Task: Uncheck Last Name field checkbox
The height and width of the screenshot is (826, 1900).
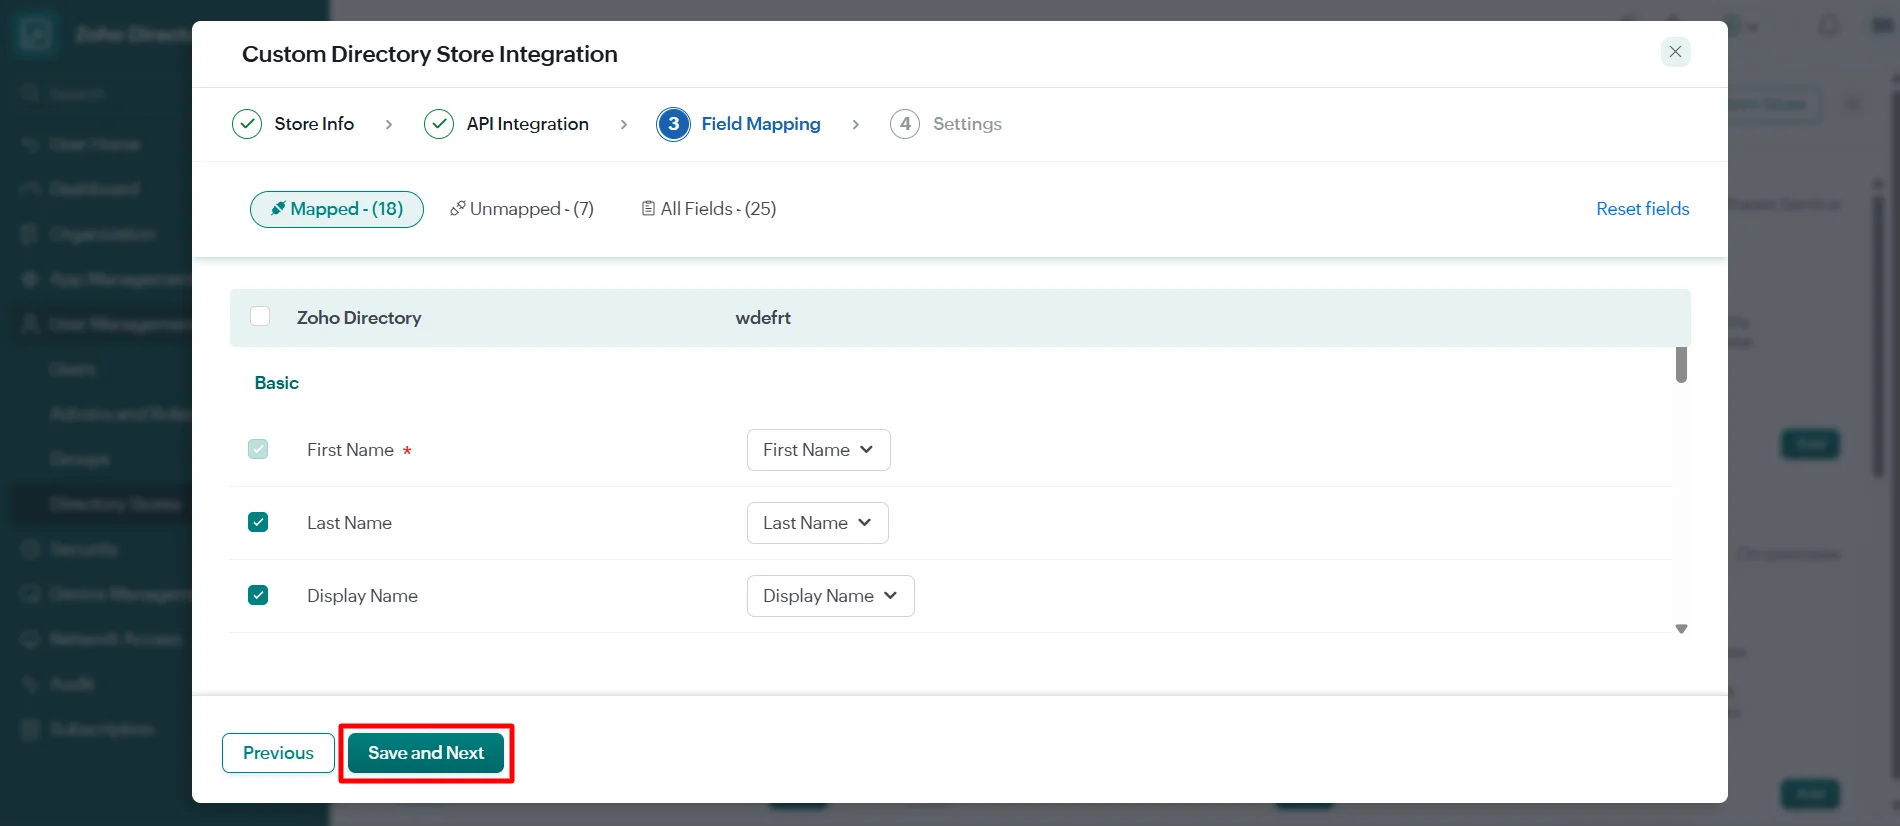Action: click(258, 522)
